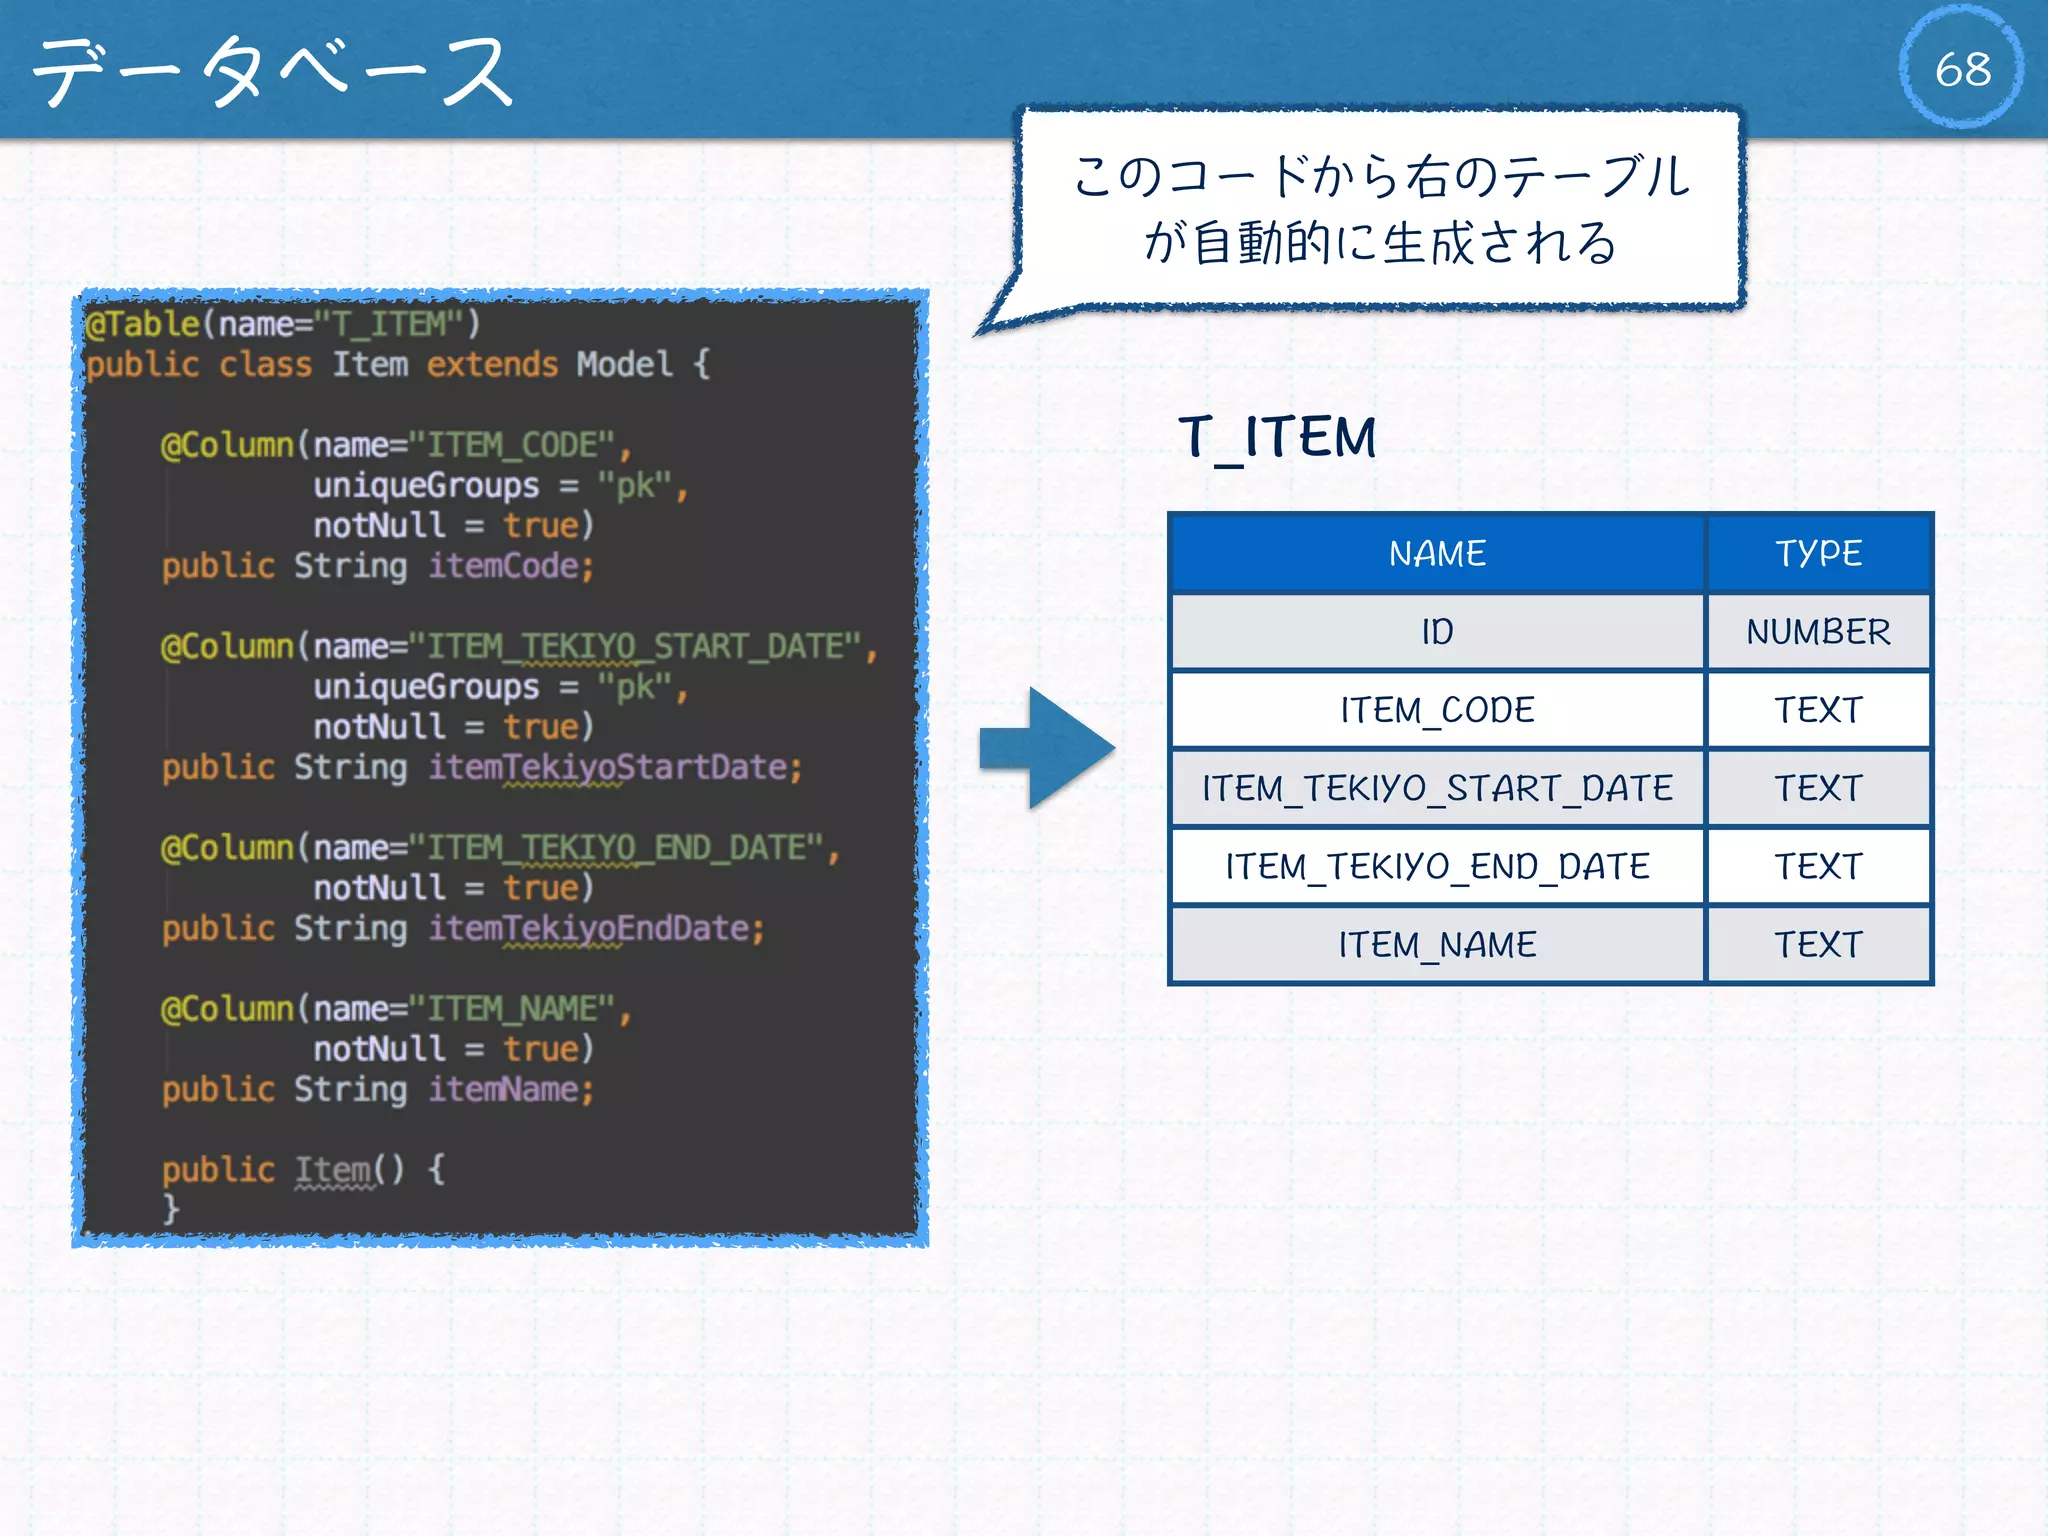Click the NAME column header
This screenshot has width=2048, height=1536.
(1436, 554)
